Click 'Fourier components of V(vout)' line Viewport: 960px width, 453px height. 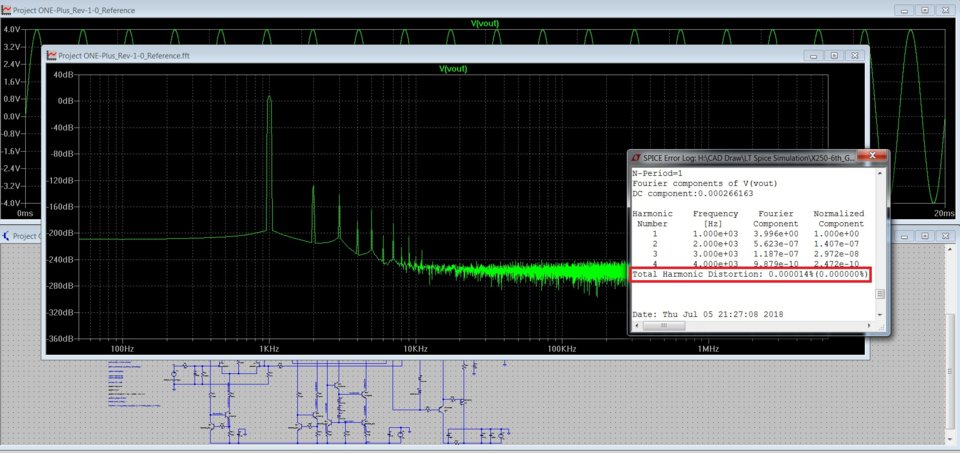coord(705,183)
